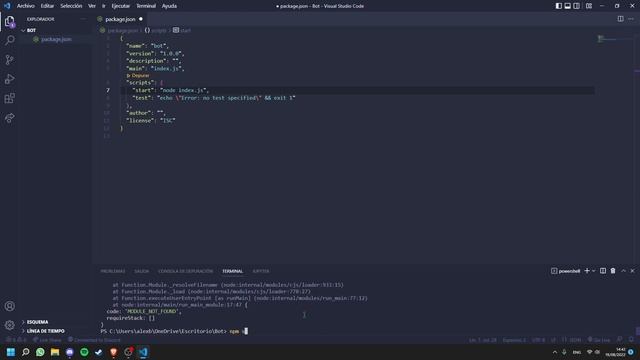
Task: Click Explorer panel more actions ellipsis
Action: pyautogui.click(x=84, y=19)
